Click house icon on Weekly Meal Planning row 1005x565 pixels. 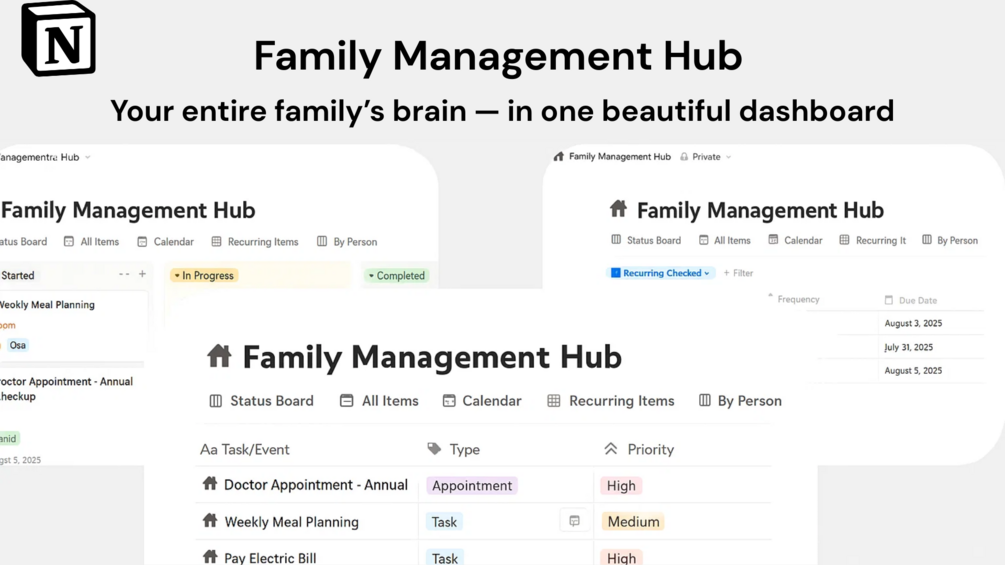coord(210,520)
